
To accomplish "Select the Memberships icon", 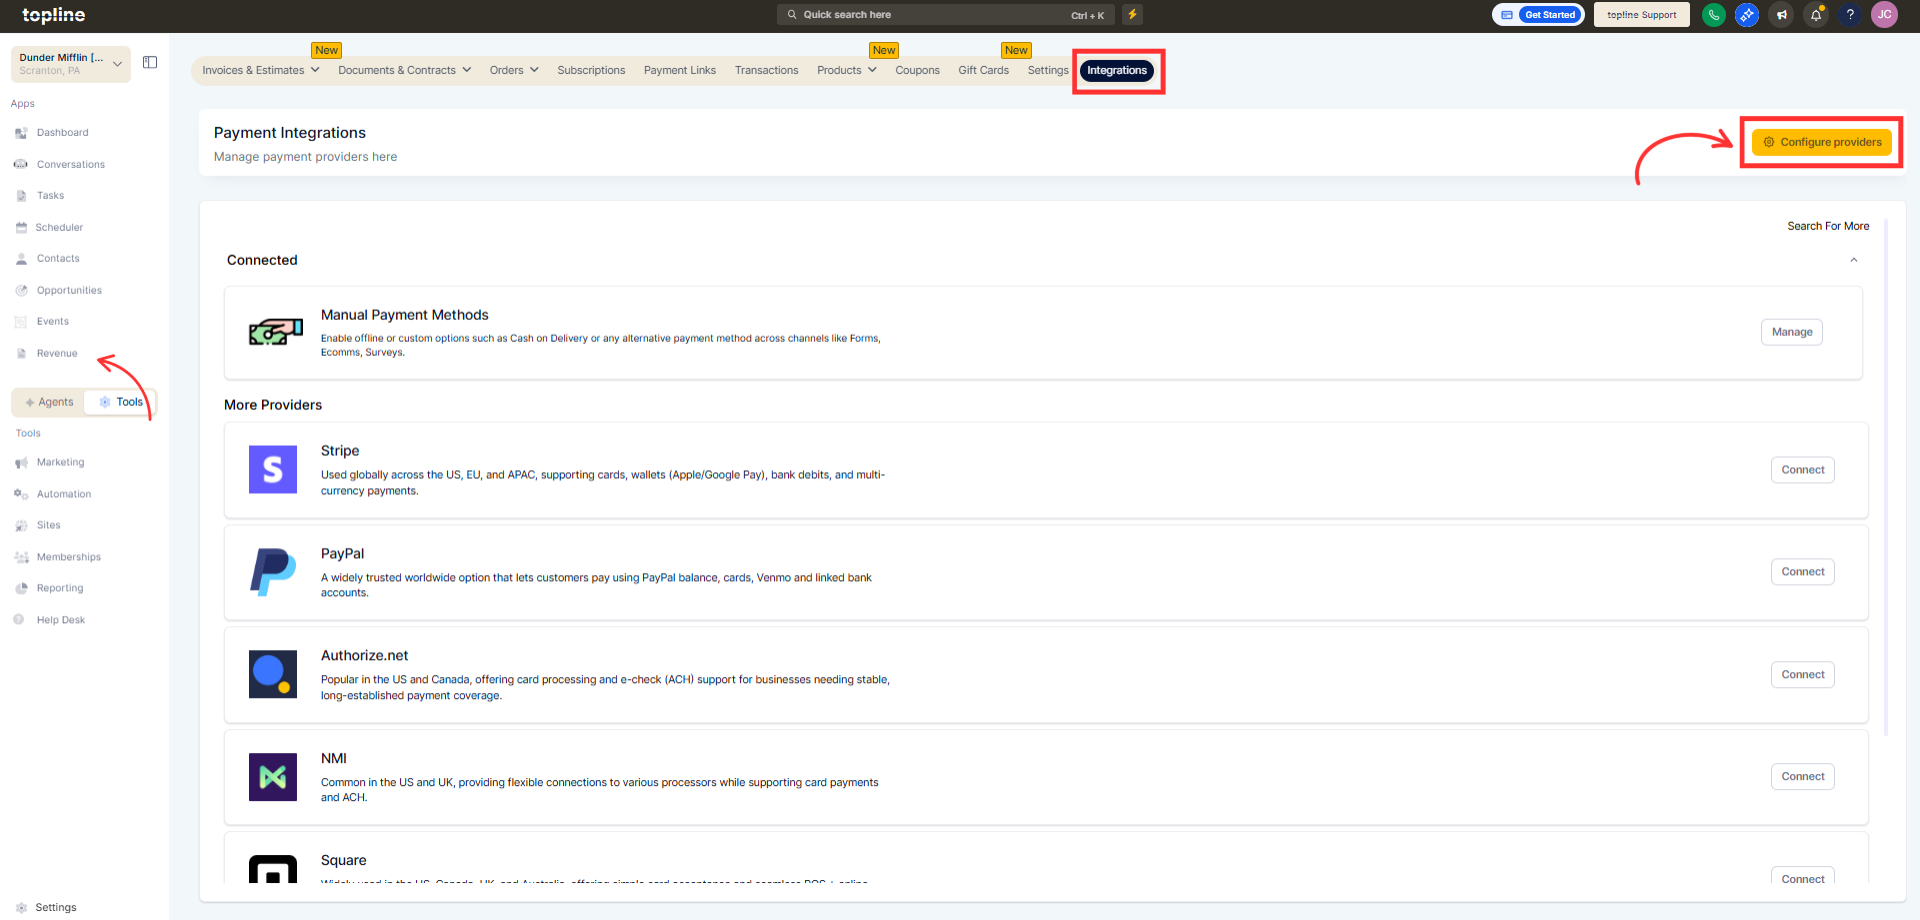I will pos(21,557).
